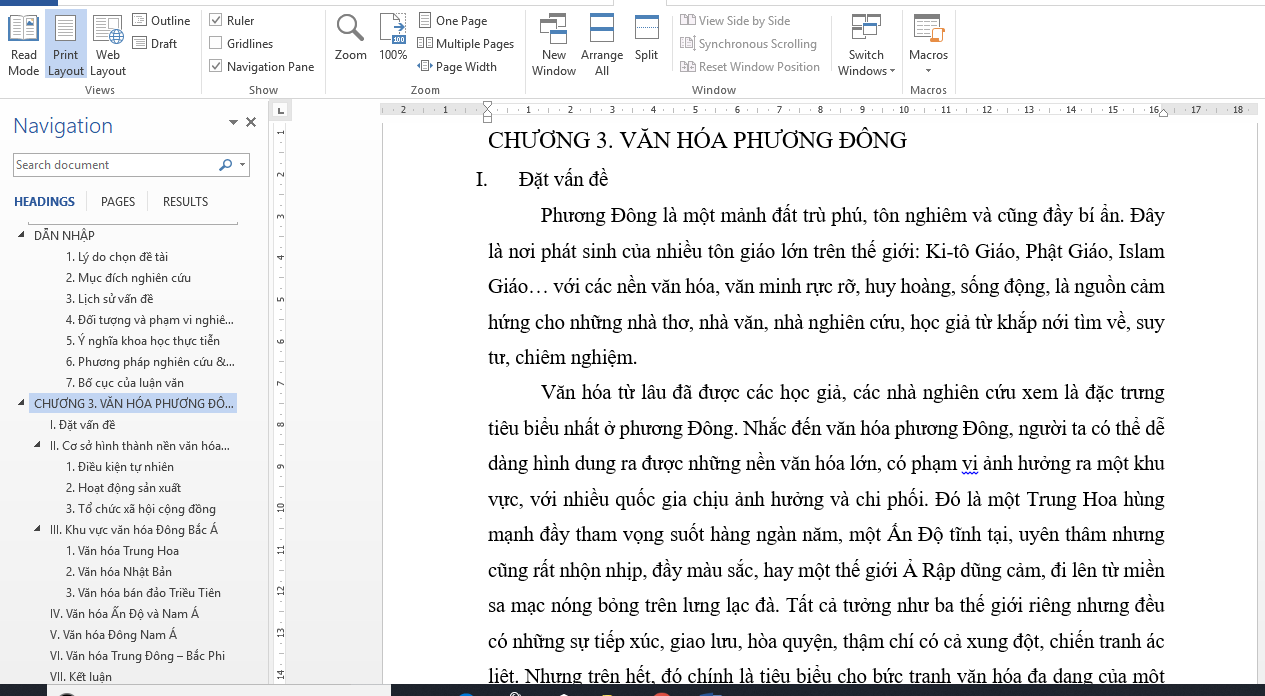Set zoom to 100%

click(393, 38)
